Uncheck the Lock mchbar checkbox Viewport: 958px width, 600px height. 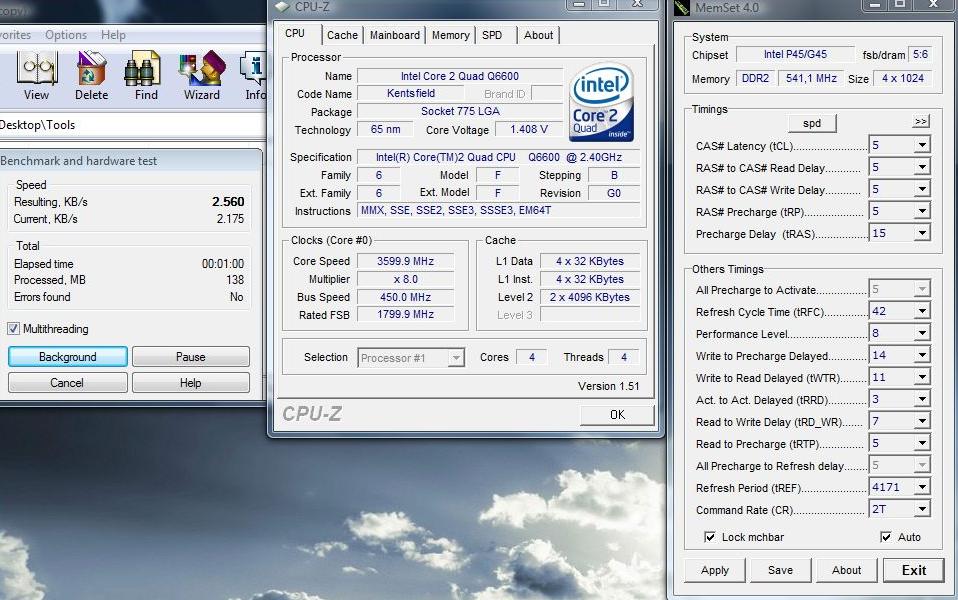(x=710, y=538)
